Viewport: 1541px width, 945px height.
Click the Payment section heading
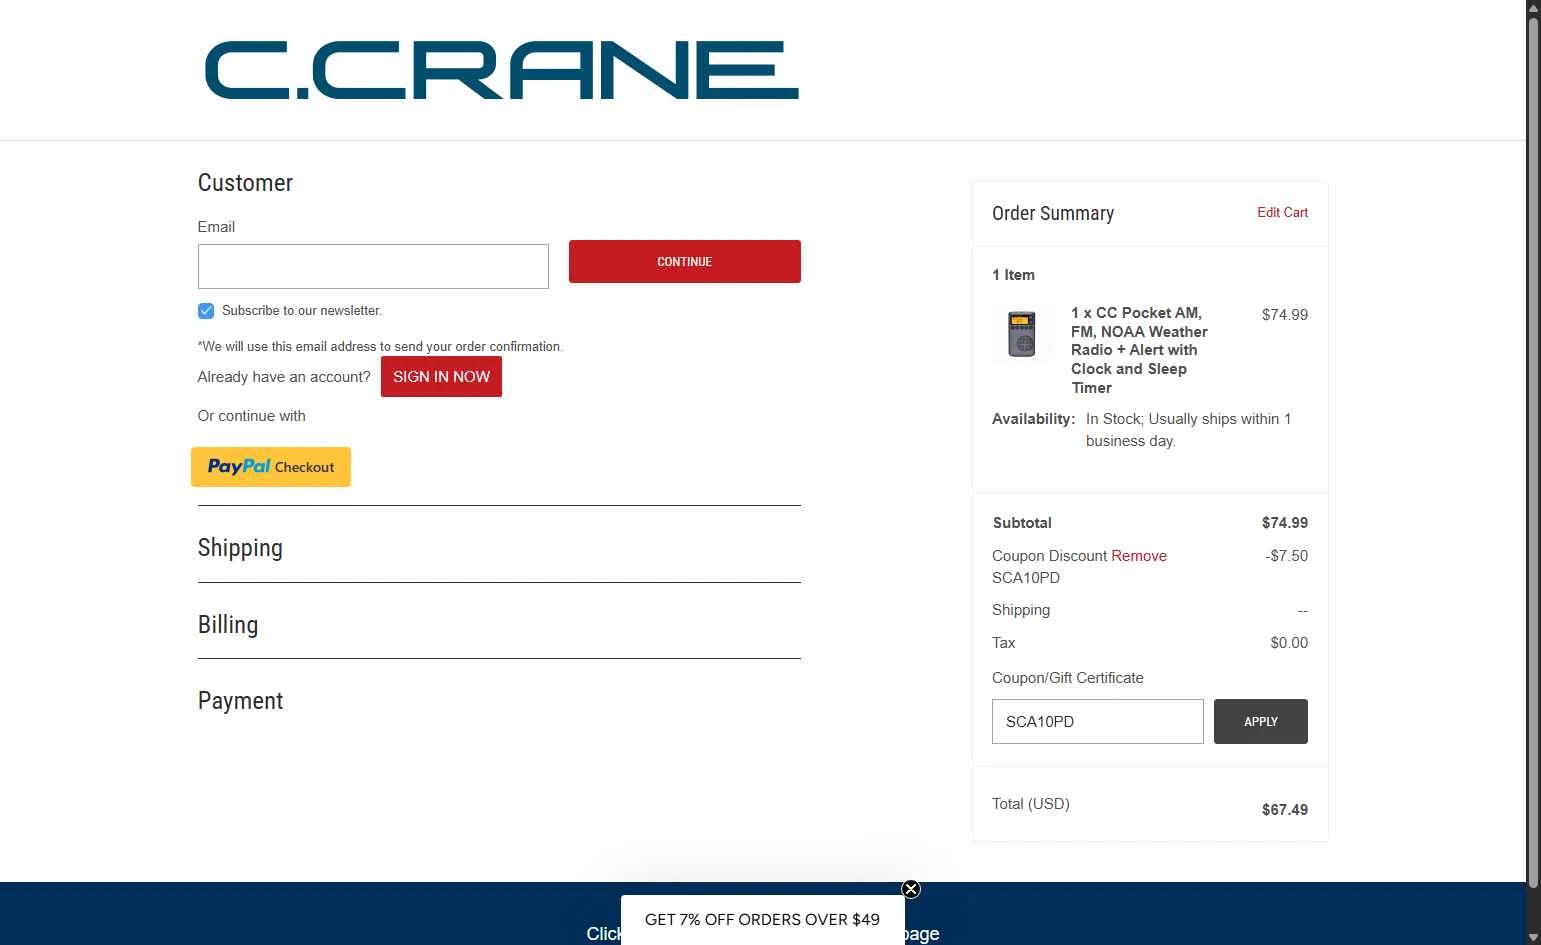coord(240,701)
